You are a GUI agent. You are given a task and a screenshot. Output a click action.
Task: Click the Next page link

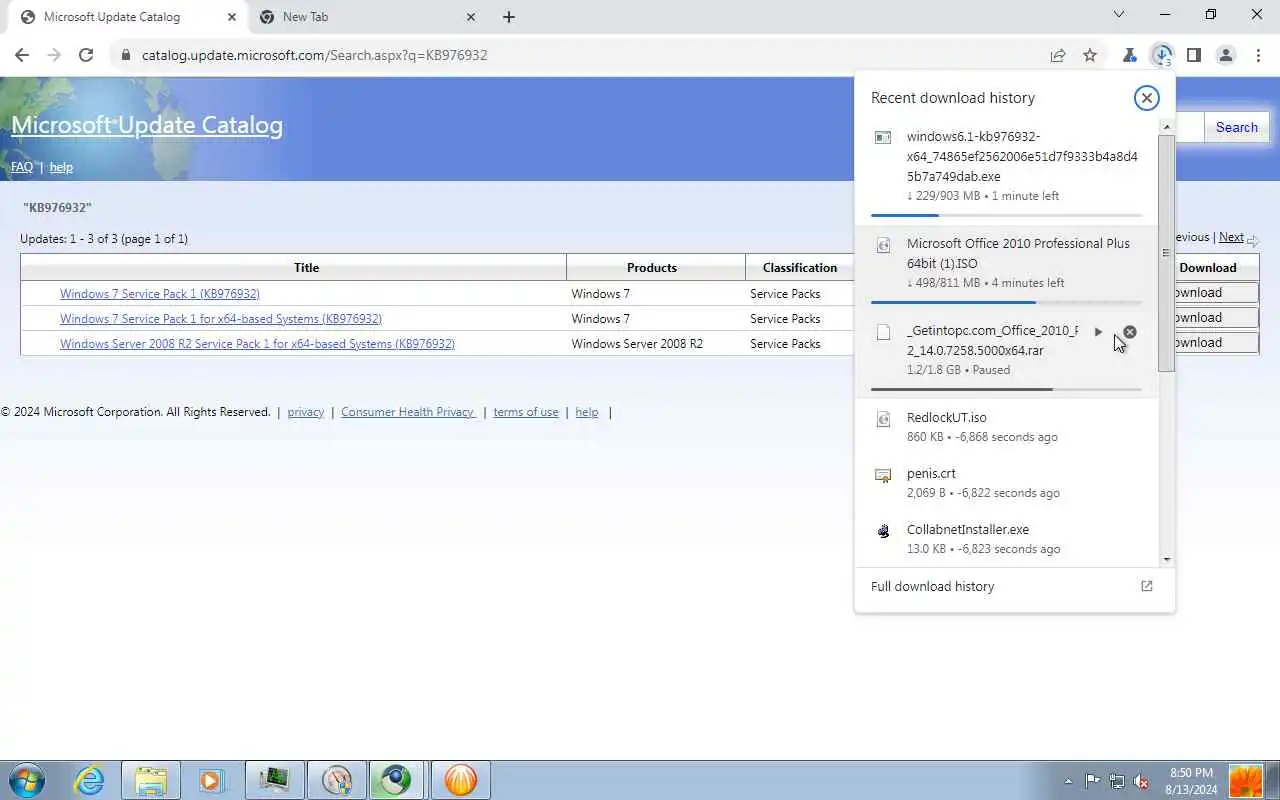tap(1231, 238)
